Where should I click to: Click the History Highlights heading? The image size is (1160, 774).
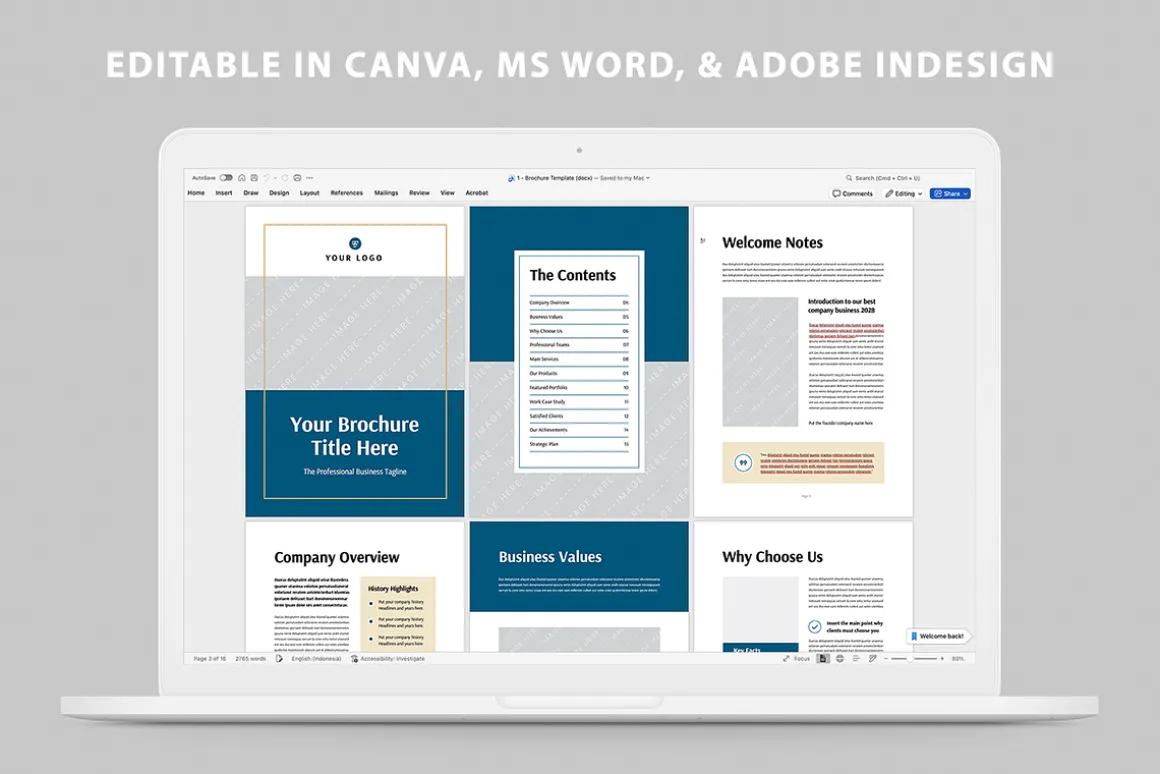pos(393,588)
